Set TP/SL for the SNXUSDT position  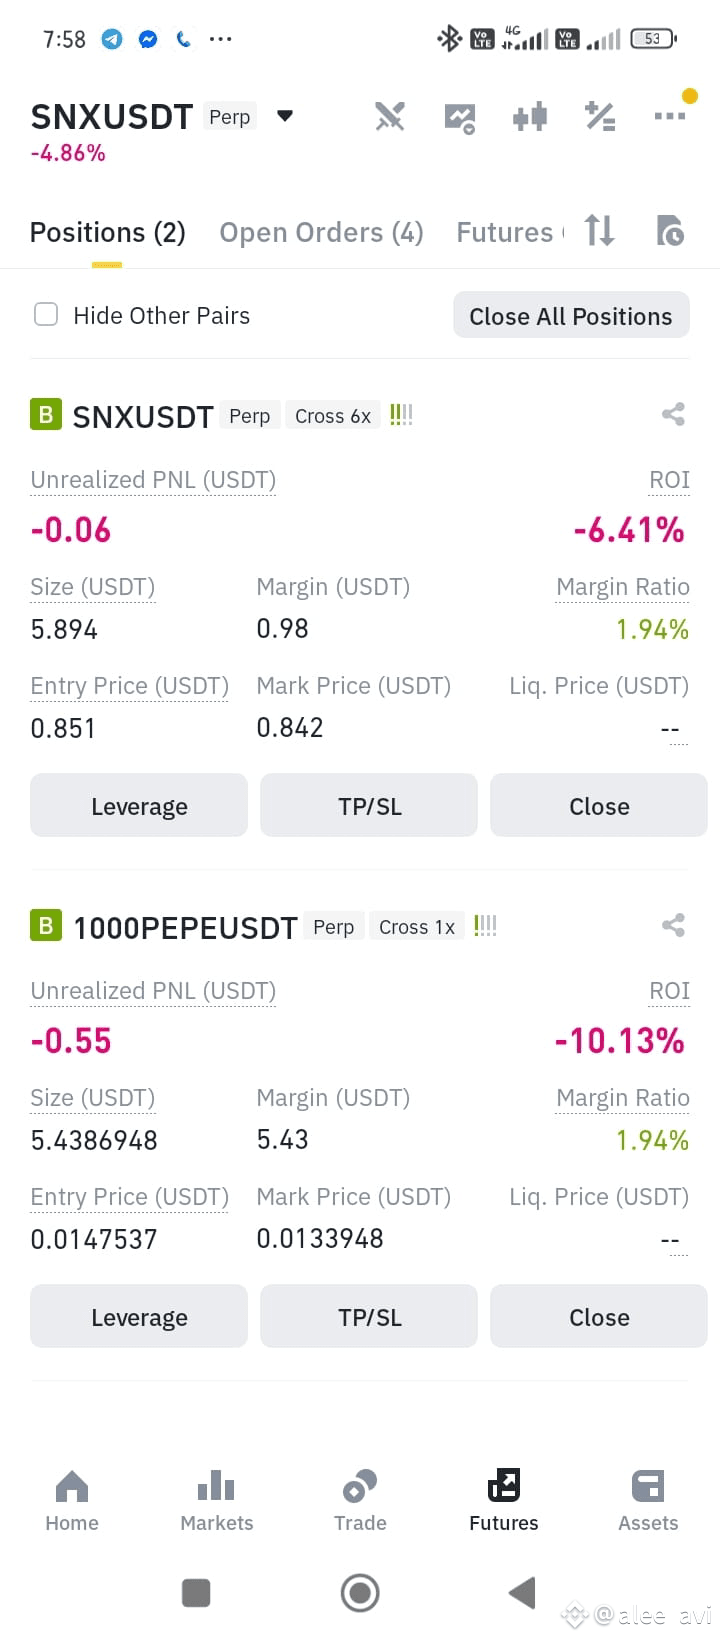[x=369, y=806]
